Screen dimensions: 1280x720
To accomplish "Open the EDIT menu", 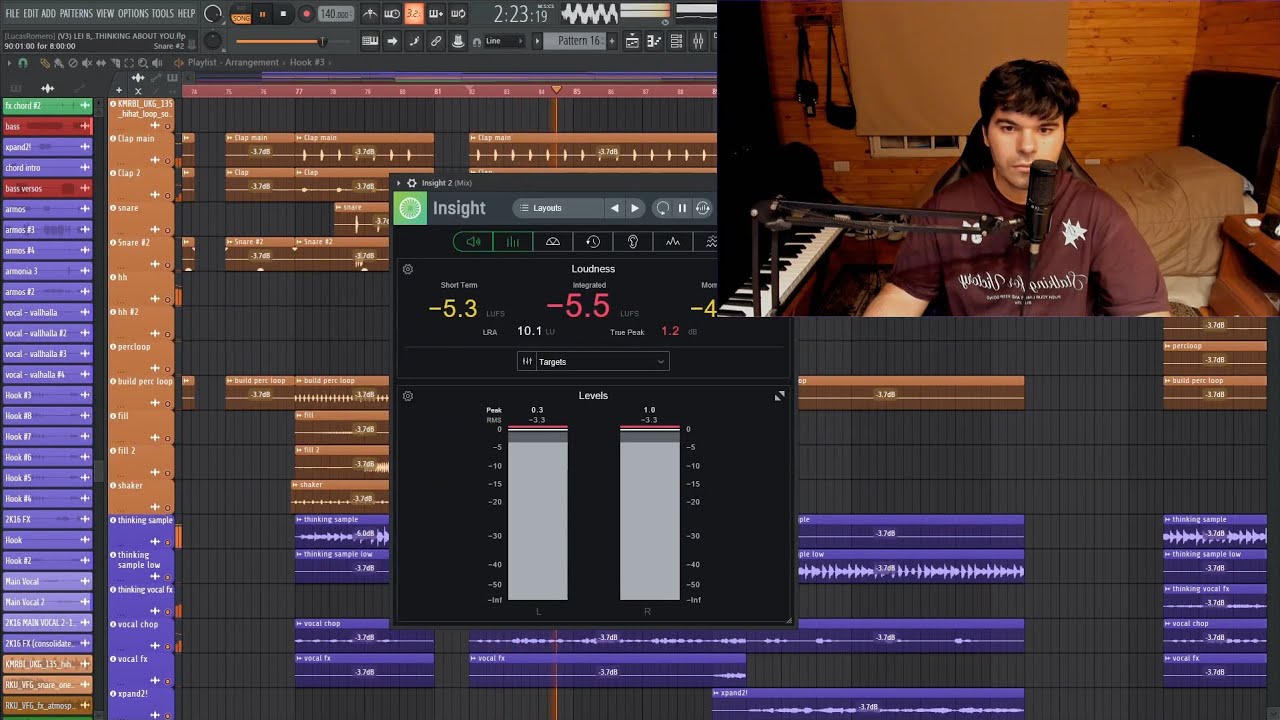I will coord(31,14).
